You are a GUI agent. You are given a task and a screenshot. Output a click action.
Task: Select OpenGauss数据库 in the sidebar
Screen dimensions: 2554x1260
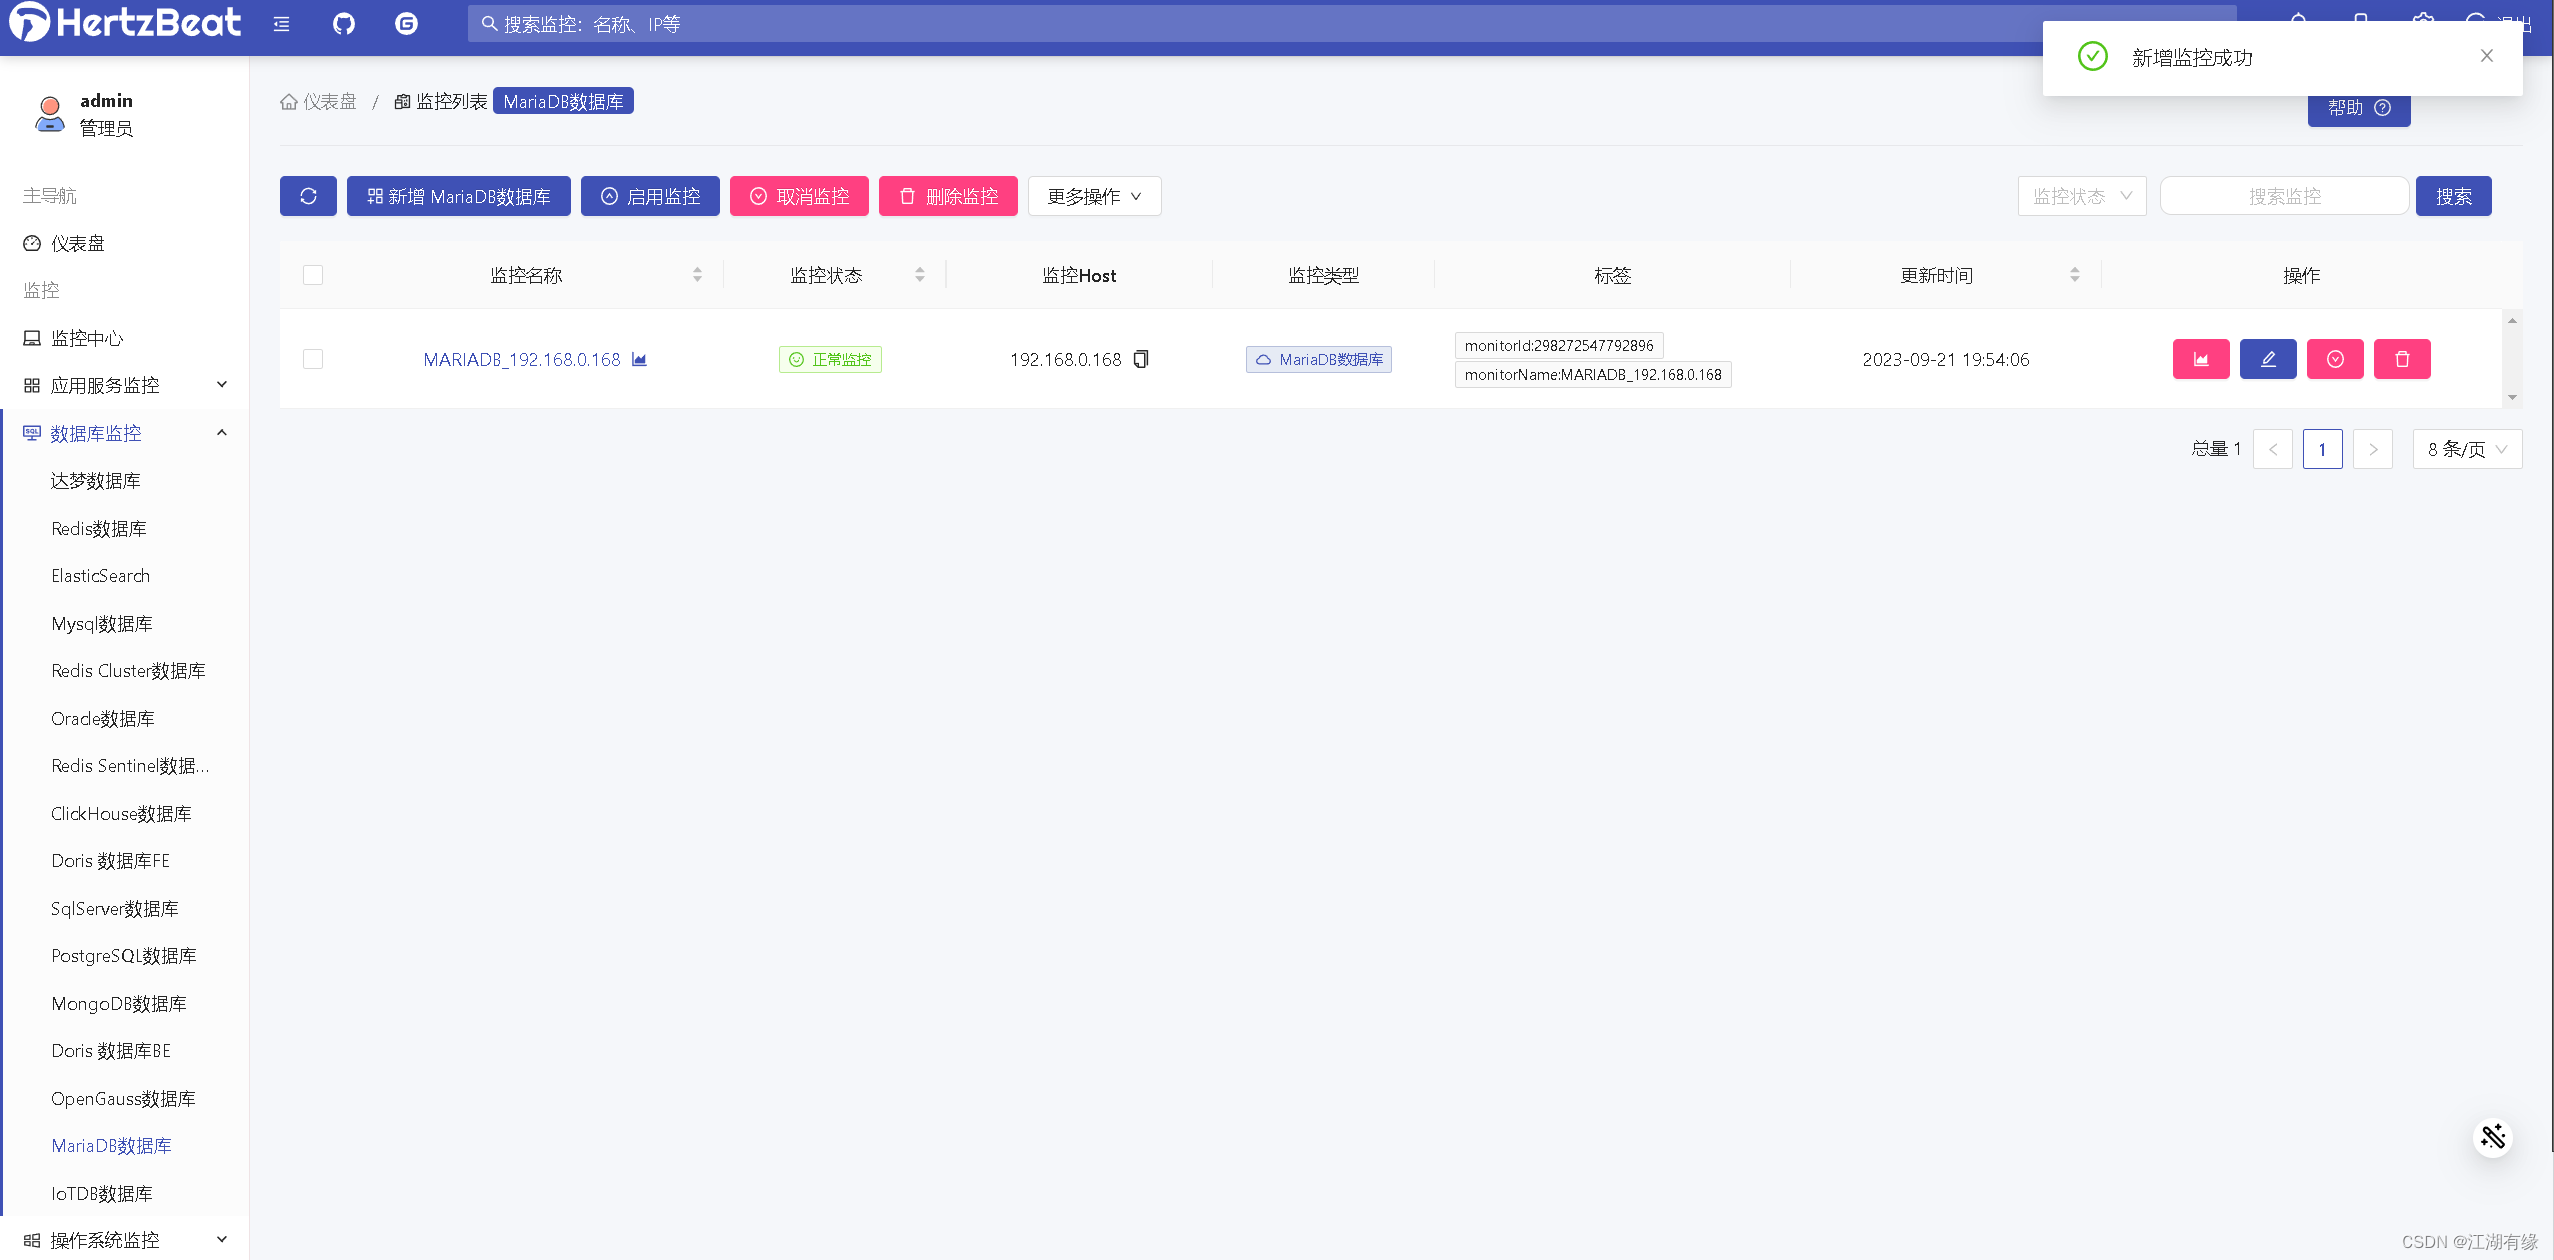tap(123, 1098)
